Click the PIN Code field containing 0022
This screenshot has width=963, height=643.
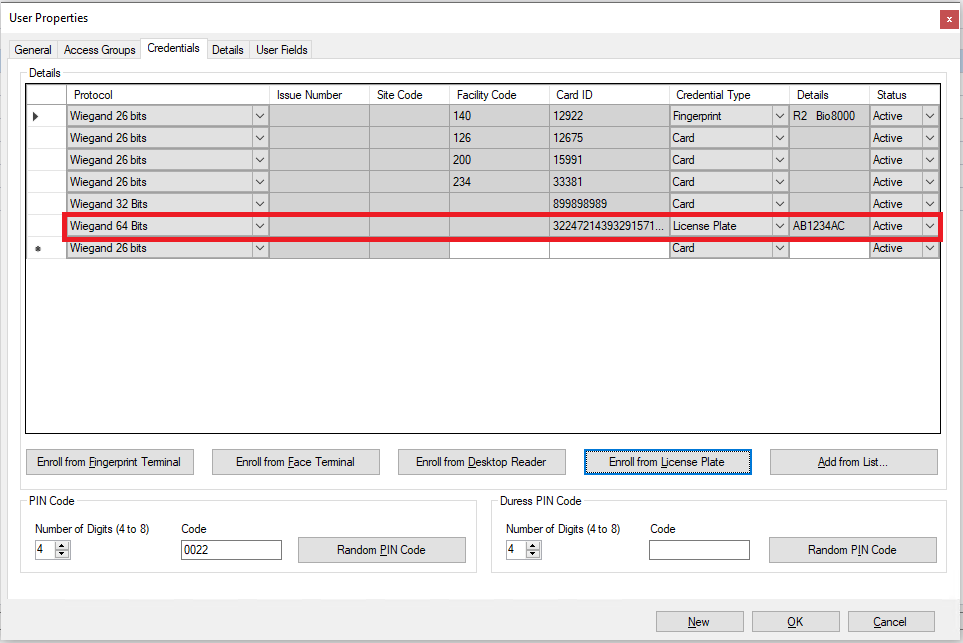(232, 550)
